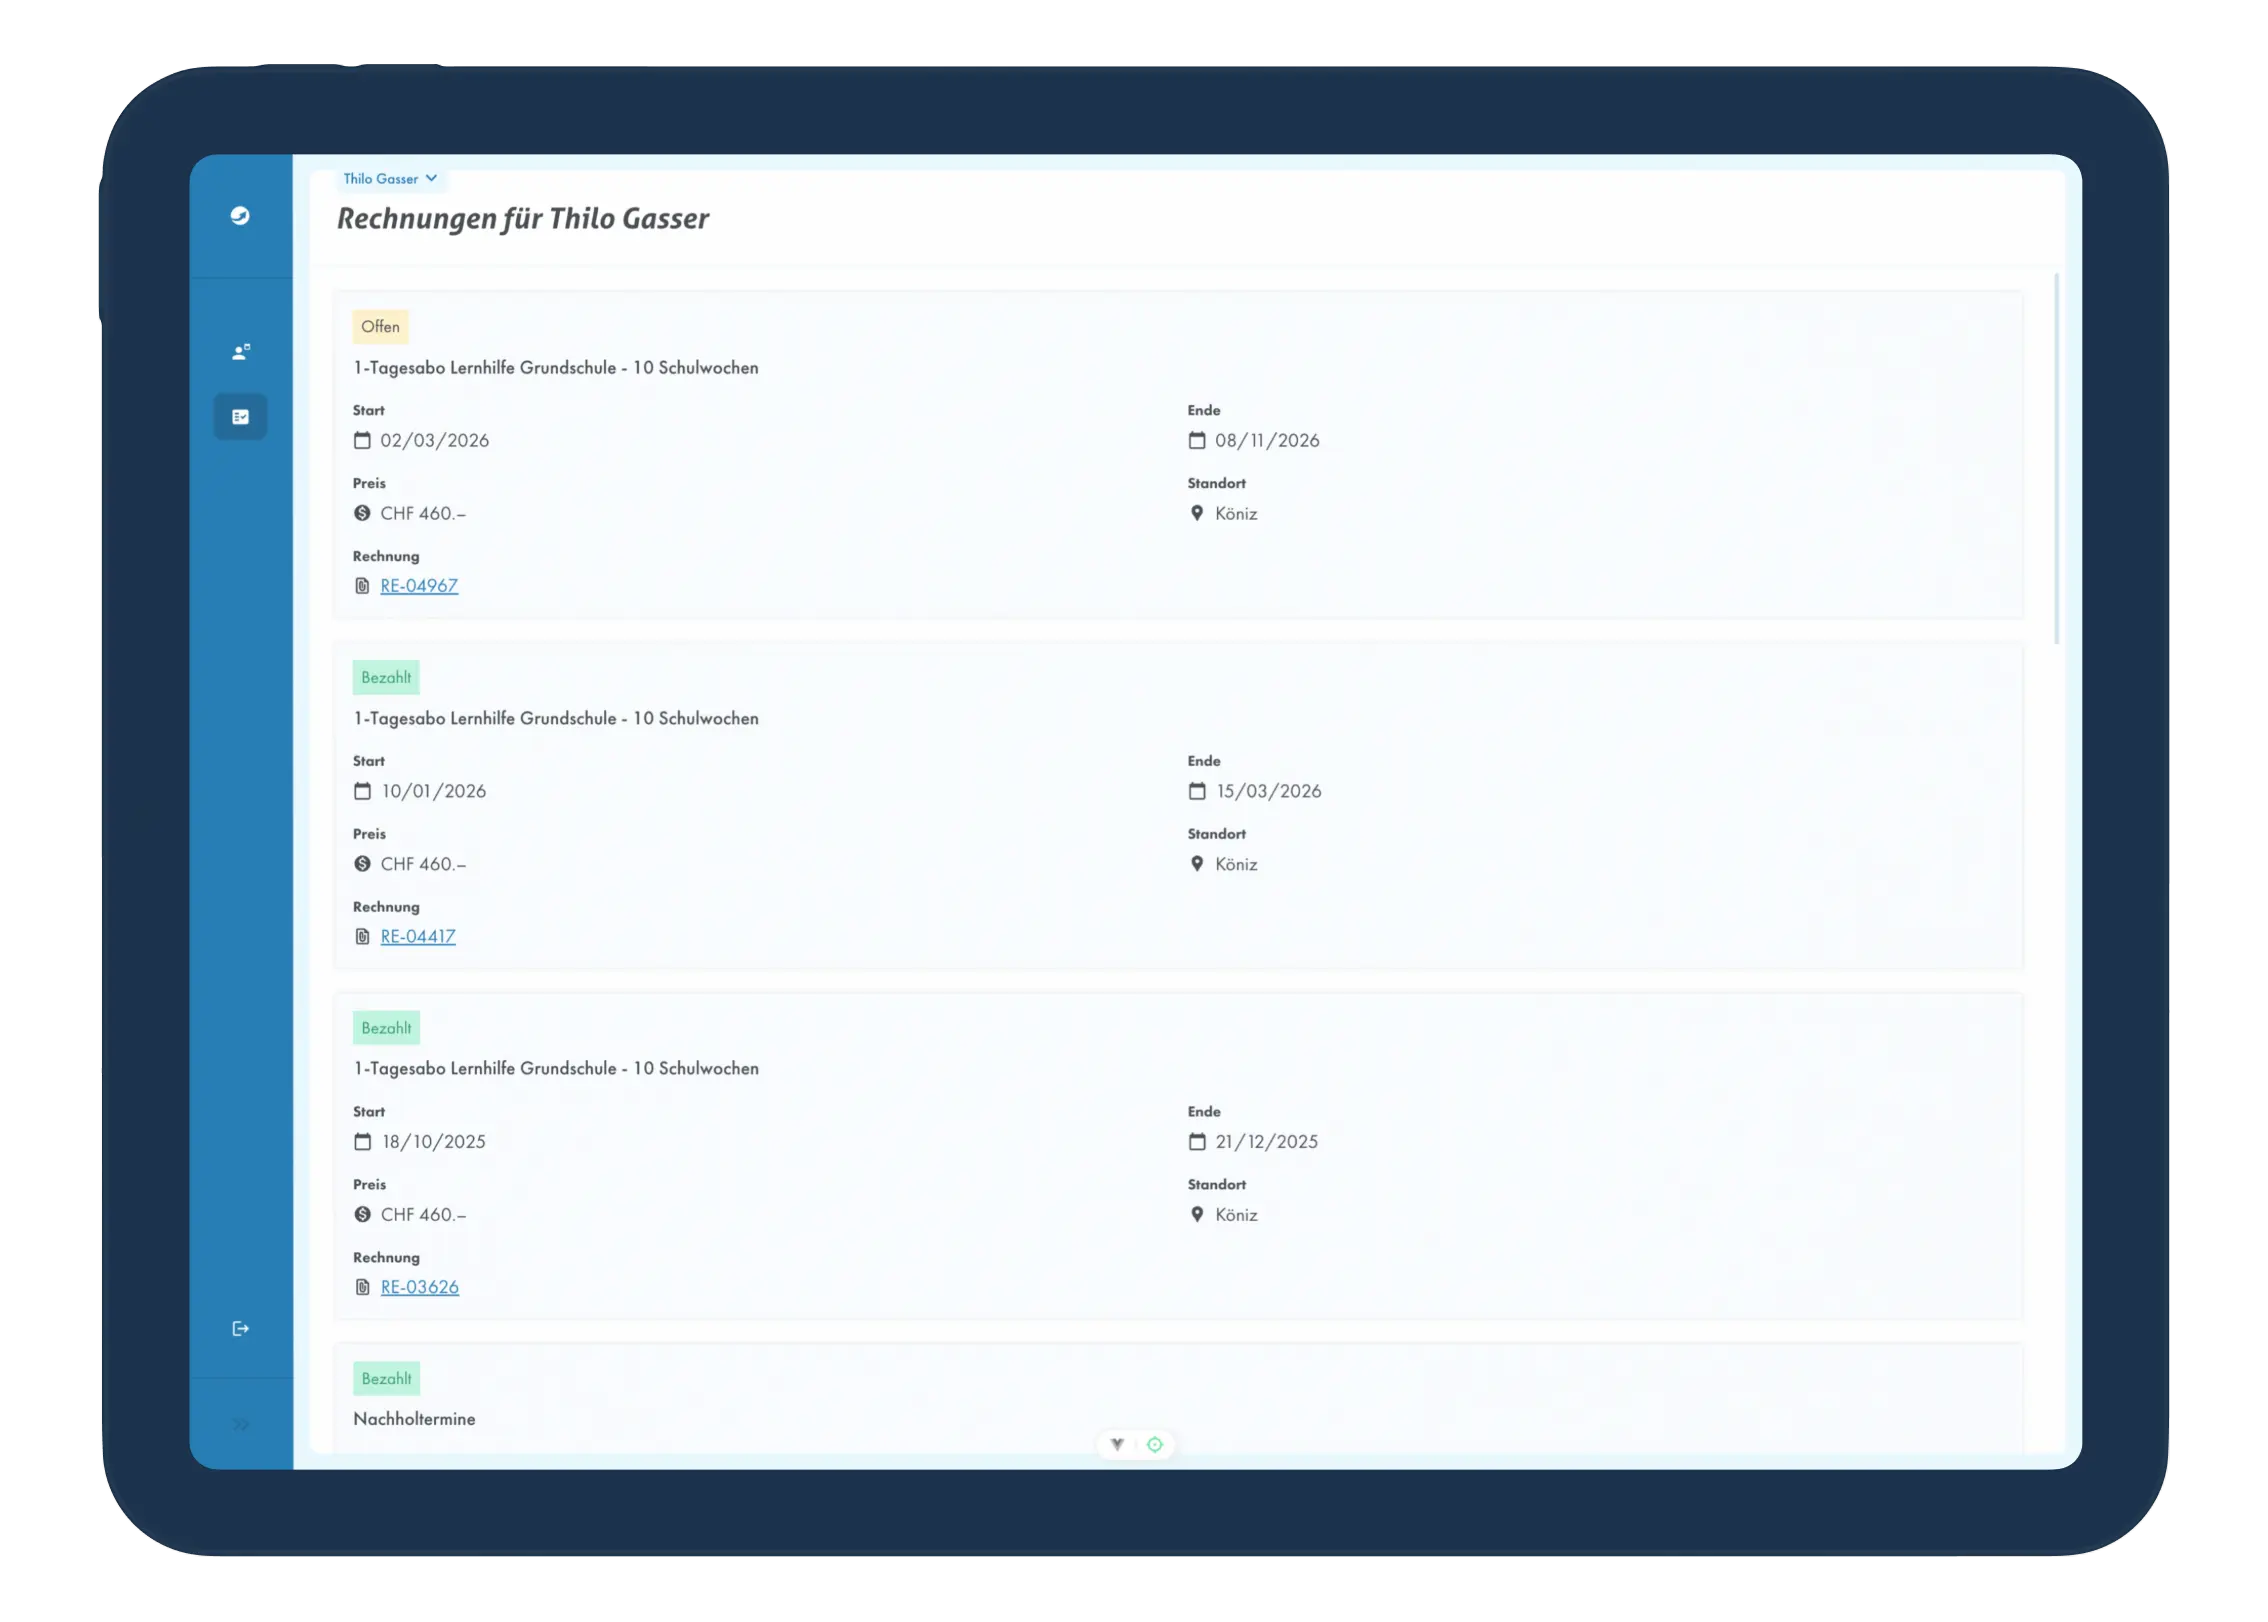
Task: Open invoice RE-04967
Action: coord(419,586)
